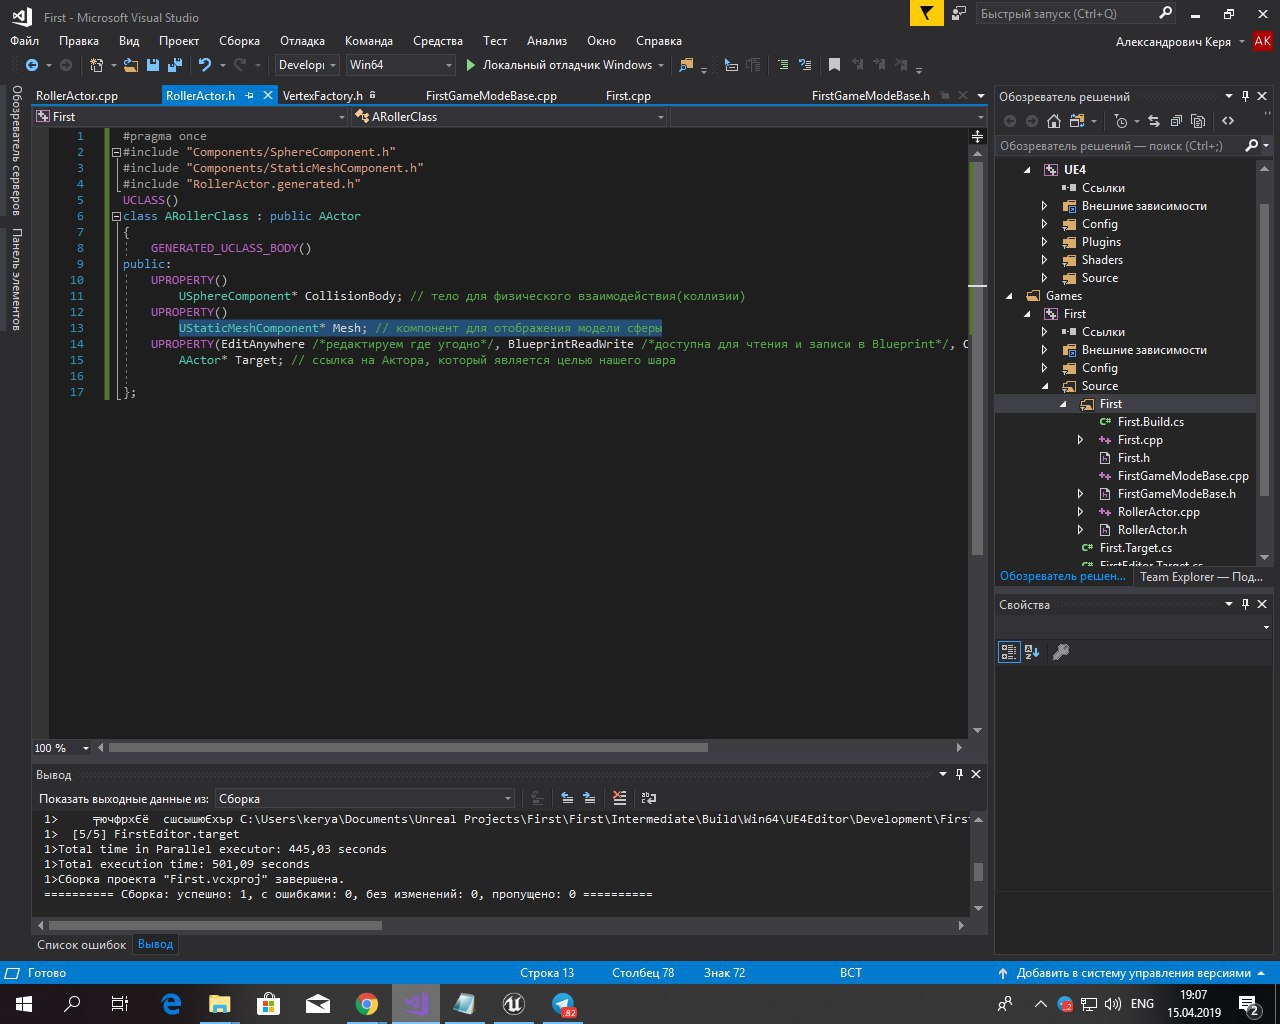This screenshot has width=1280, height=1024.
Task: Open Unreal Engine from the taskbar
Action: tap(514, 1004)
